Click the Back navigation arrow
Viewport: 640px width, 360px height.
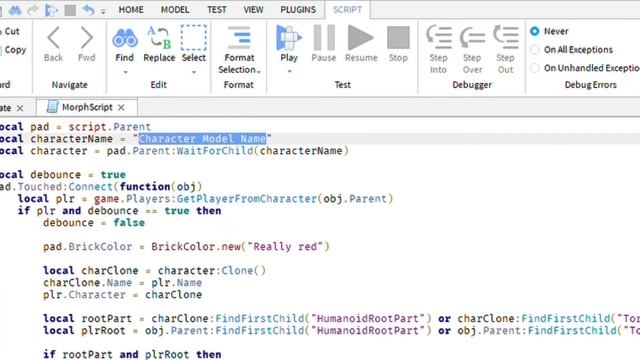53,38
